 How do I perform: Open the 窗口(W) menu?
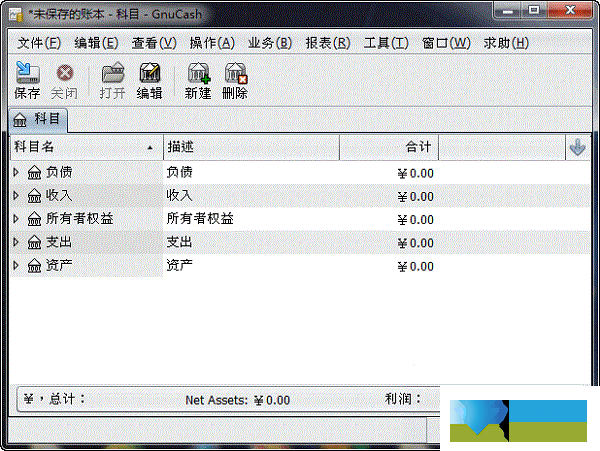click(446, 43)
